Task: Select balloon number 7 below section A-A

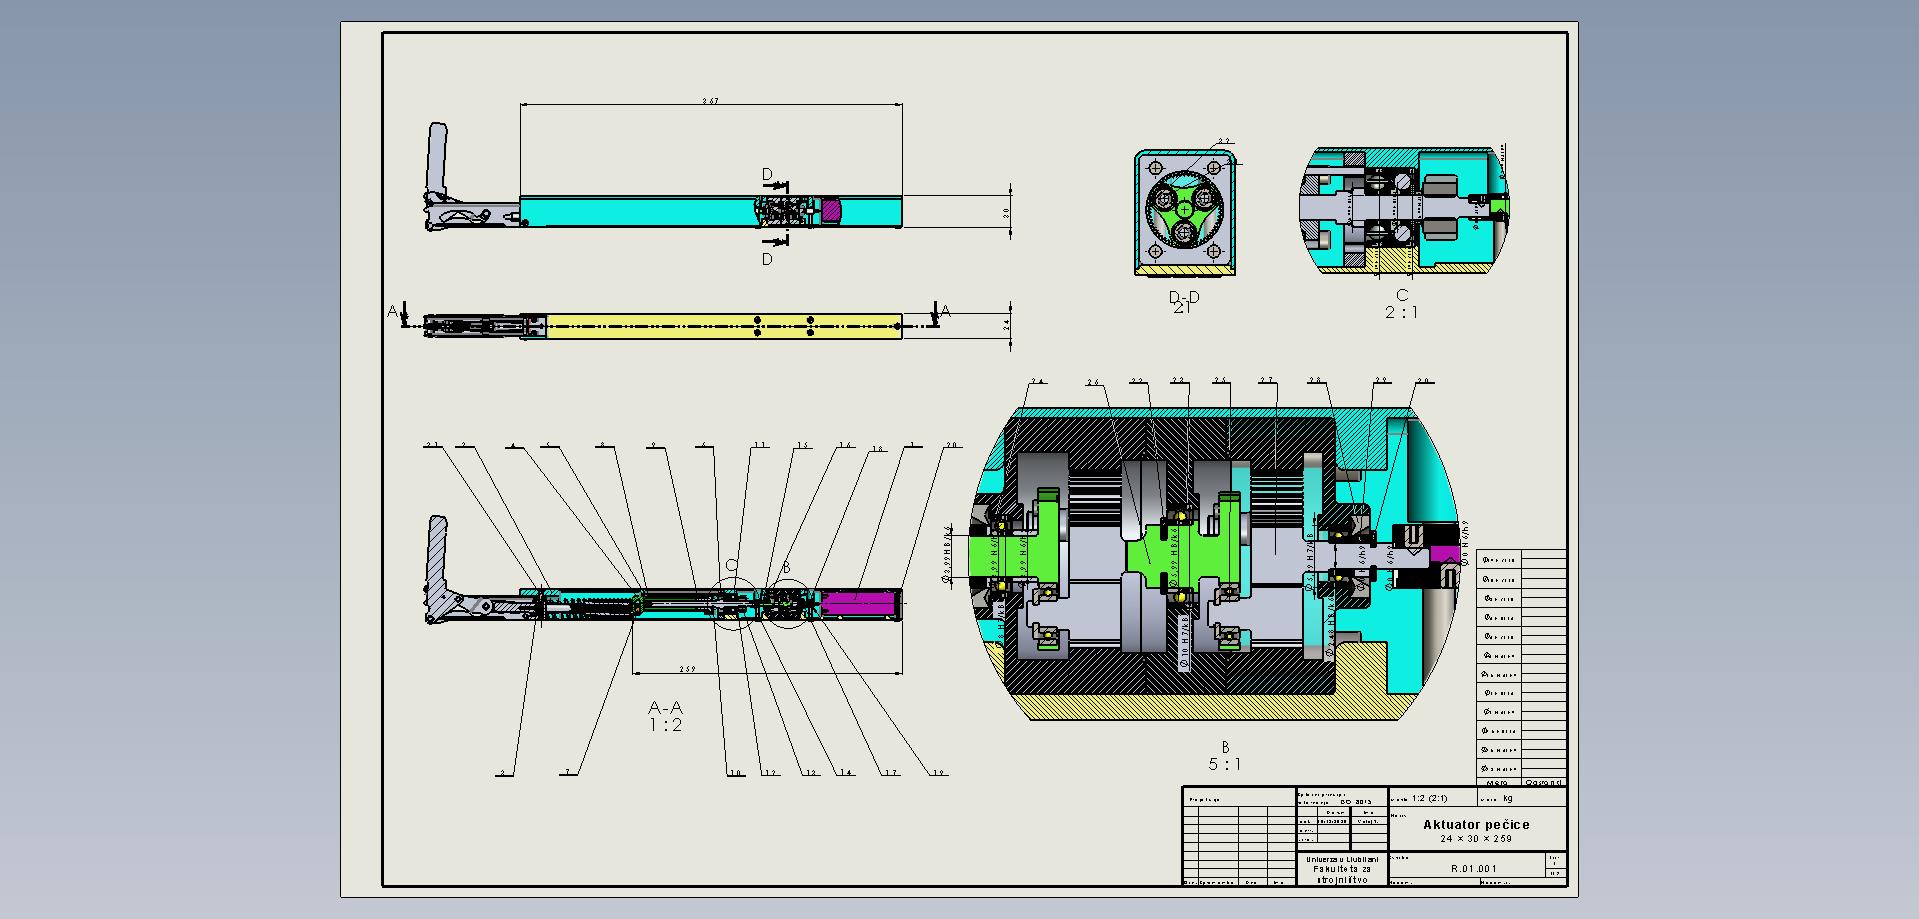Action: coord(568,772)
